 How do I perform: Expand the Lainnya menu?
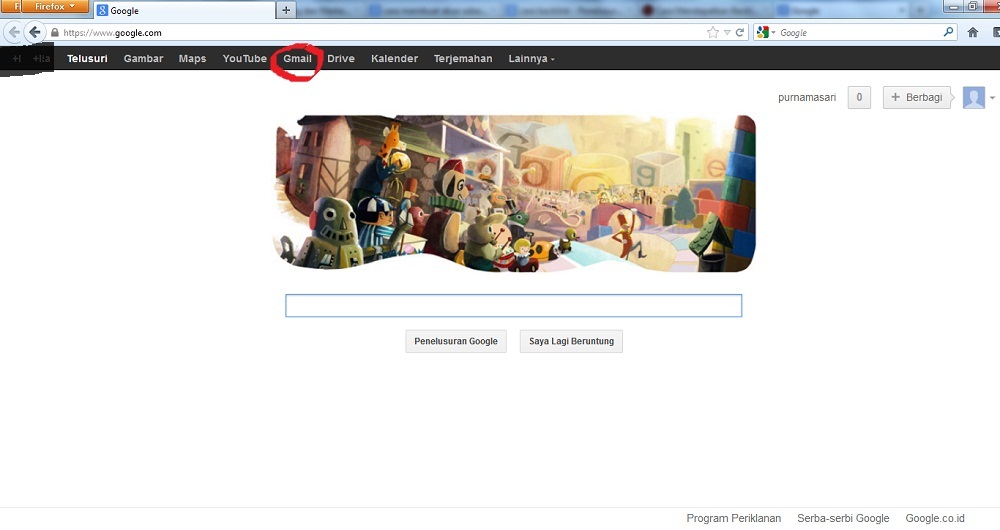531,59
